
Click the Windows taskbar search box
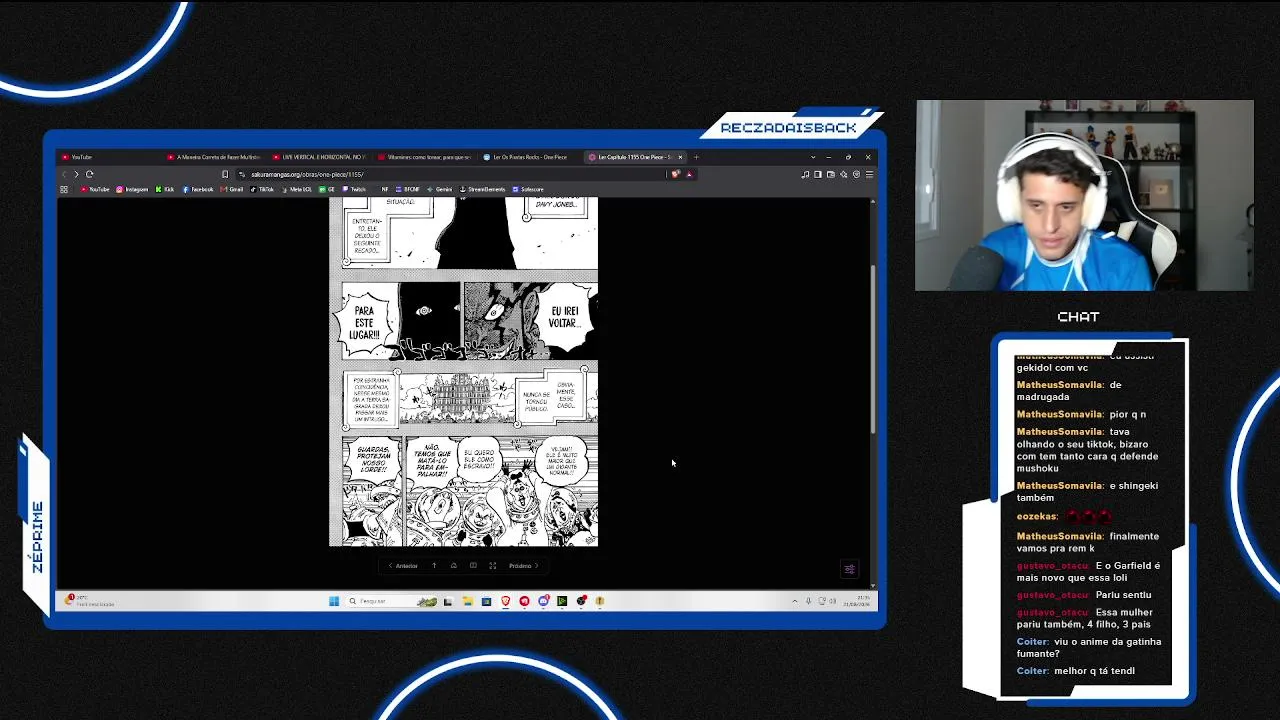point(392,601)
